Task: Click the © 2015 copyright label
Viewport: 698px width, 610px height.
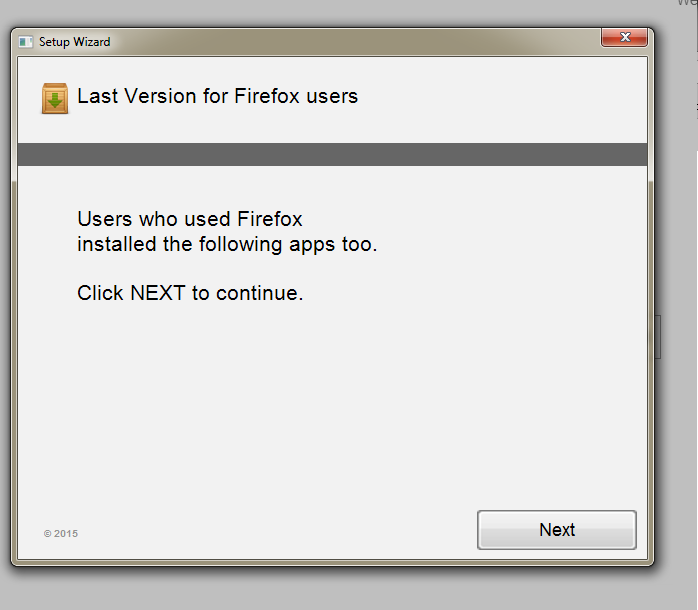Action: (61, 533)
